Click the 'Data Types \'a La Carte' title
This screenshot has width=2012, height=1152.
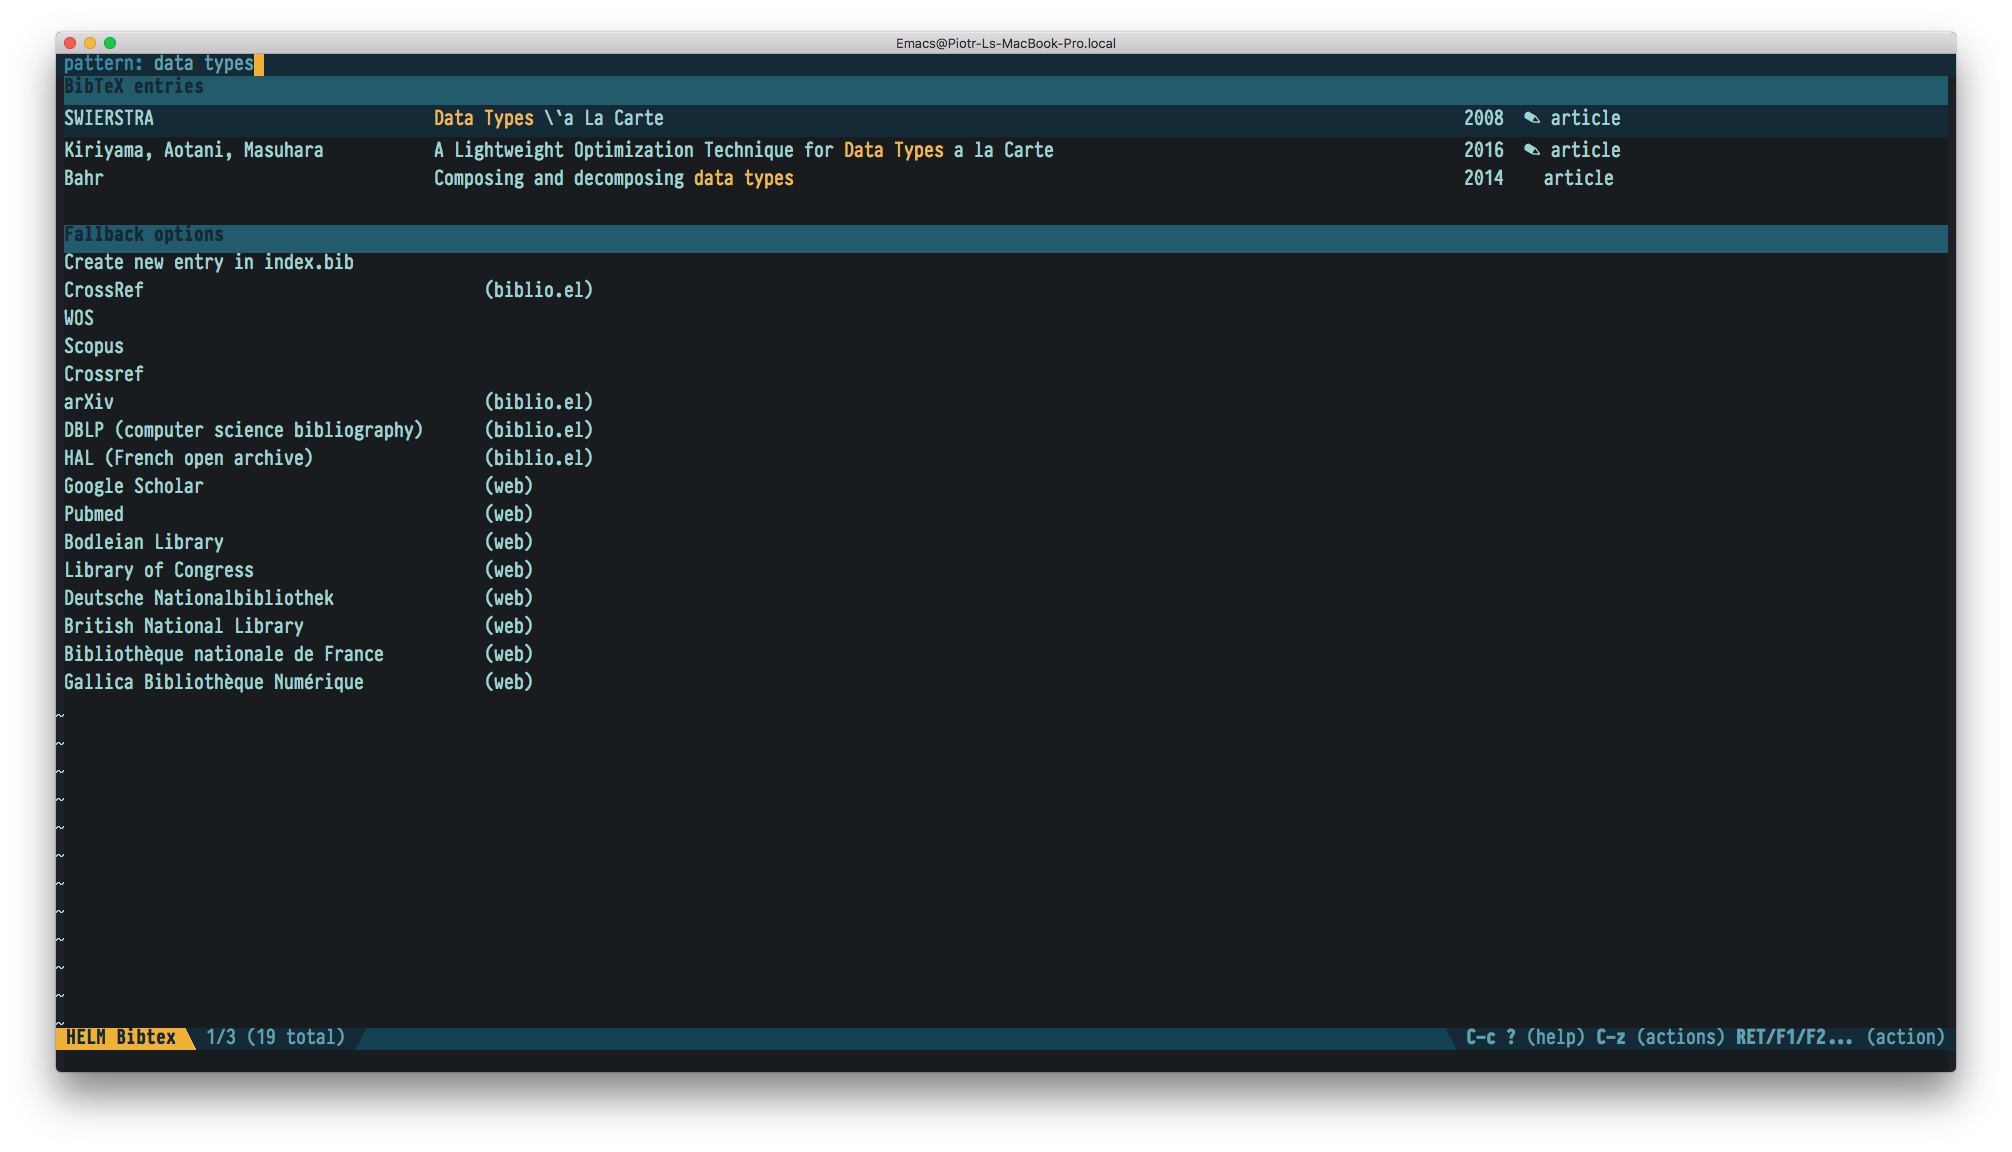548,118
